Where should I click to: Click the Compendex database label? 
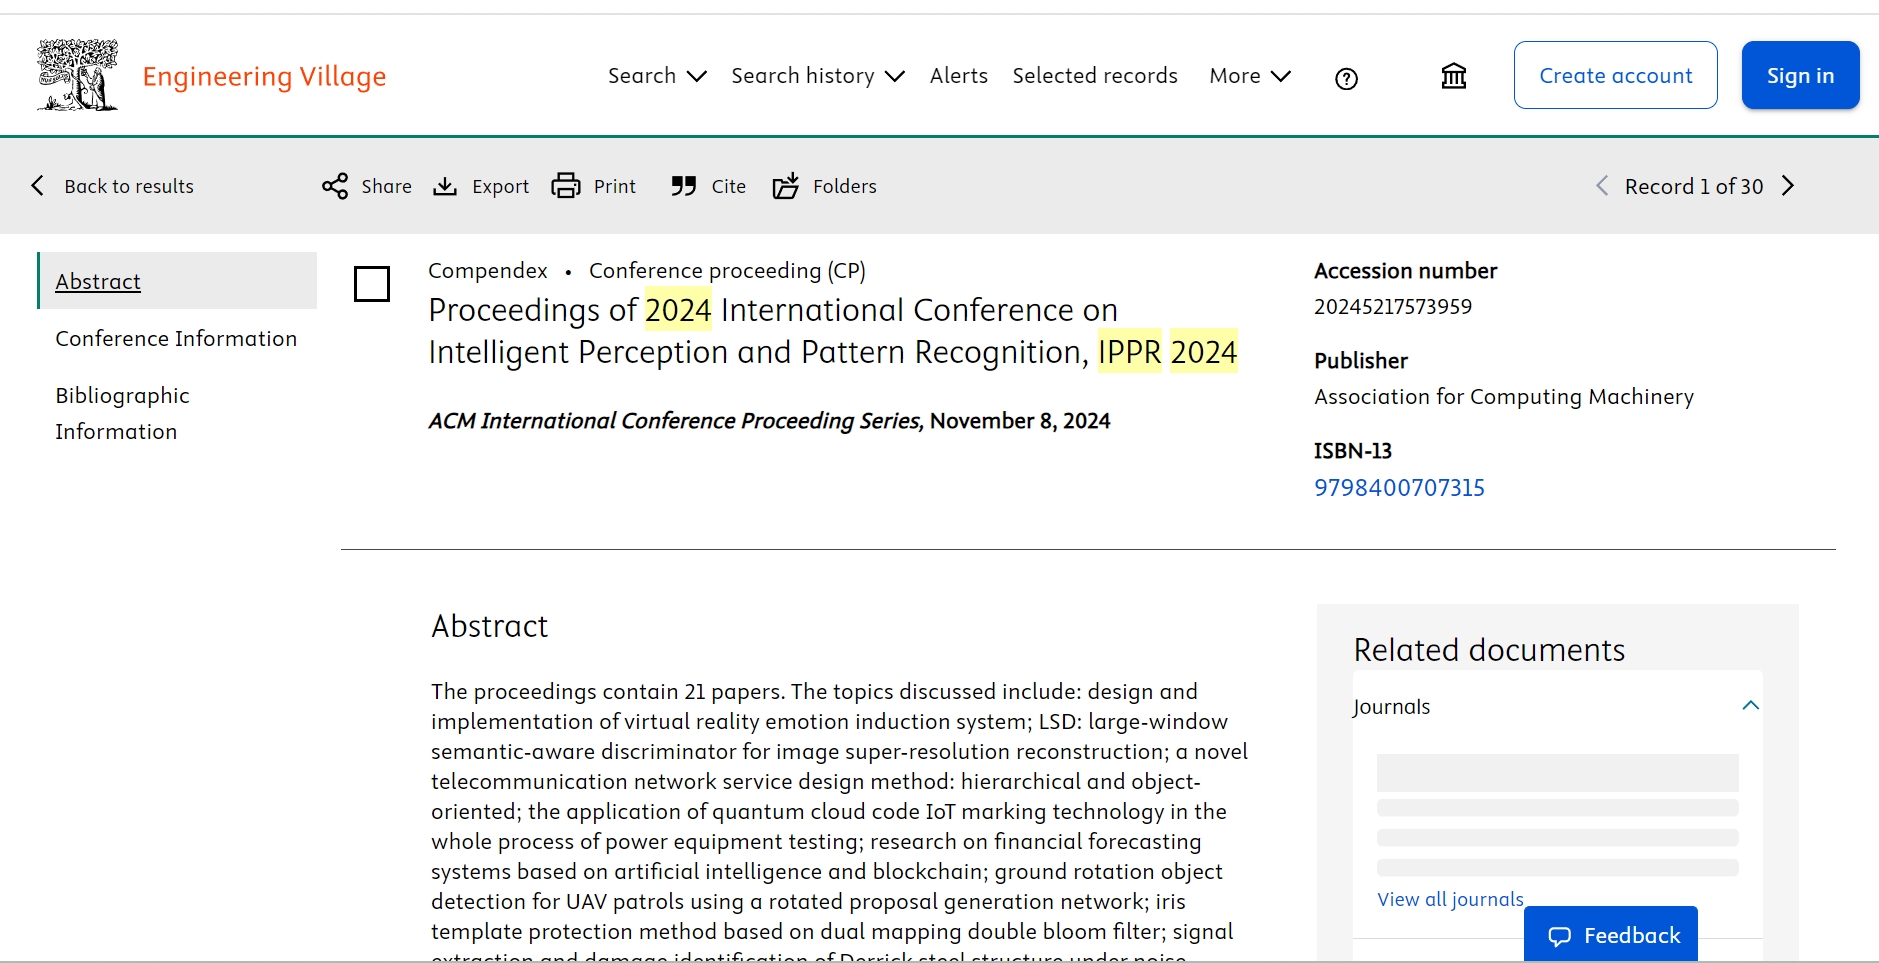[x=488, y=271]
